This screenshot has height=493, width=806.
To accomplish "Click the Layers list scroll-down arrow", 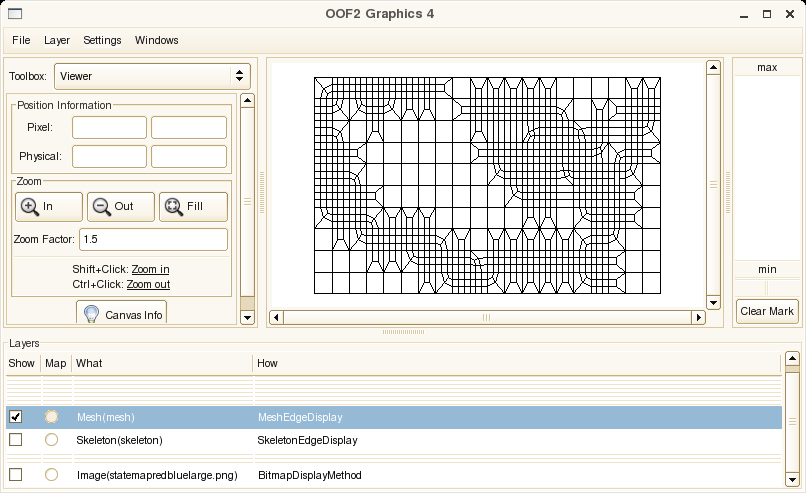I will pos(793,480).
